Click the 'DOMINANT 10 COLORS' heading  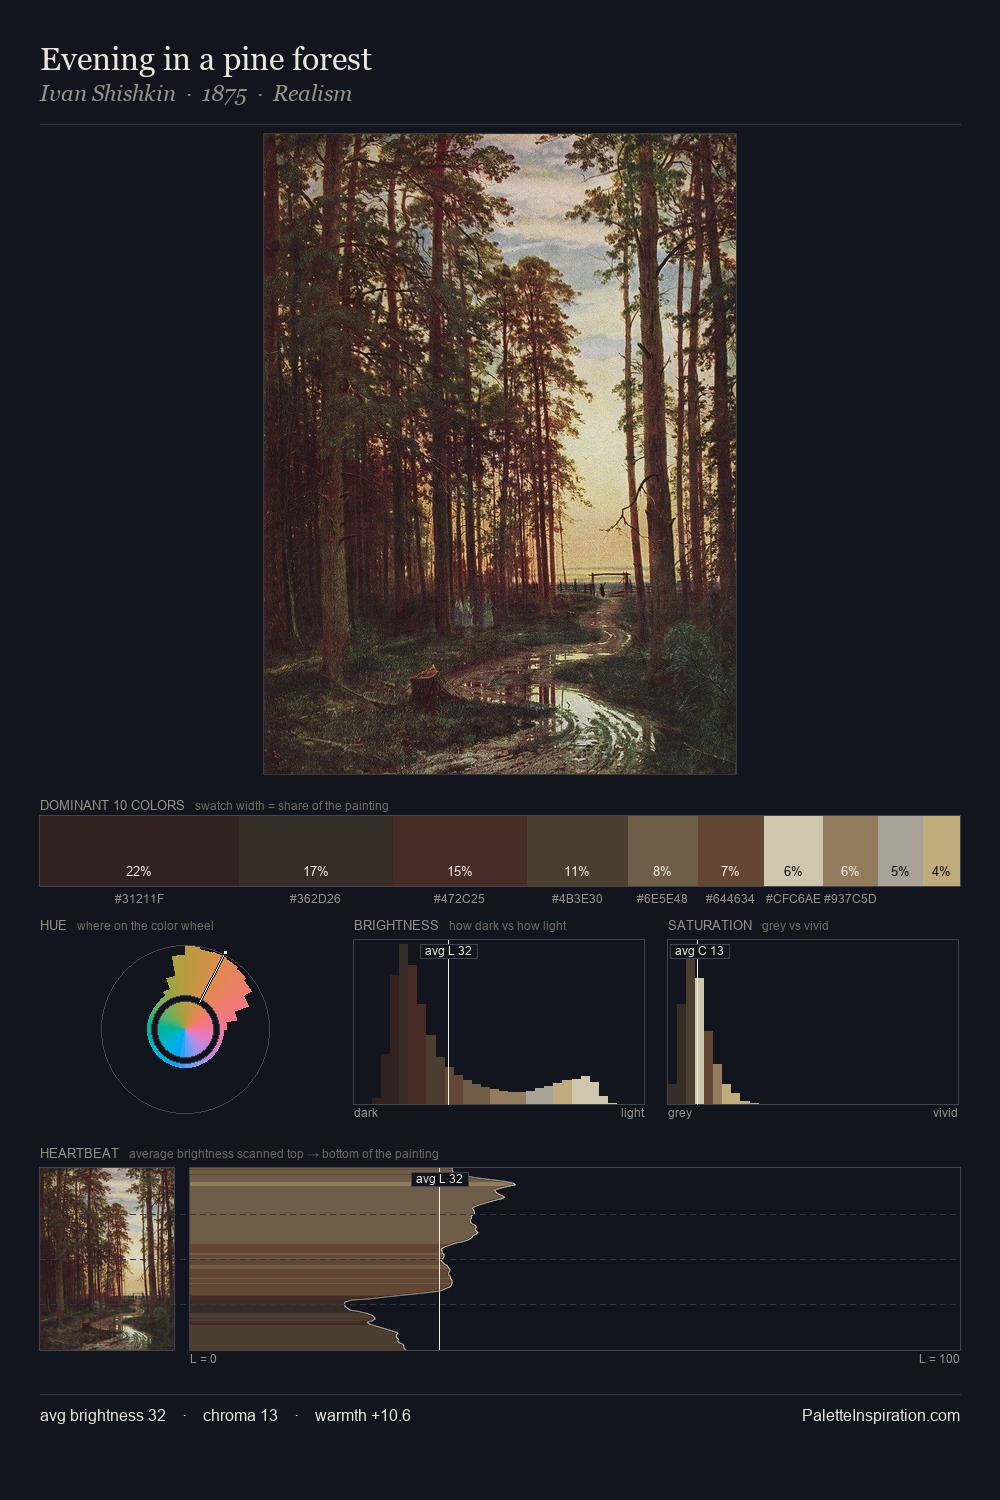[112, 805]
